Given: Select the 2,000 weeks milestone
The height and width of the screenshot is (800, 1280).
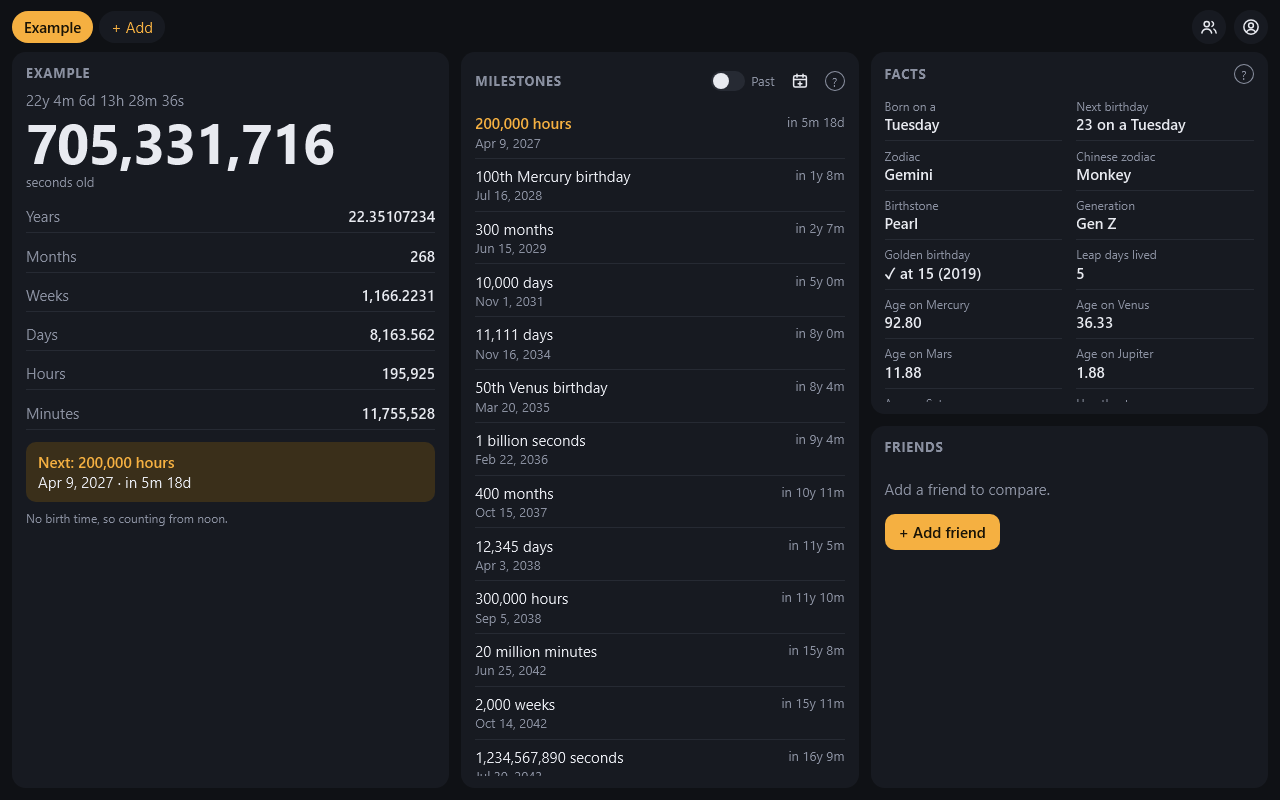Looking at the screenshot, I should click(660, 714).
